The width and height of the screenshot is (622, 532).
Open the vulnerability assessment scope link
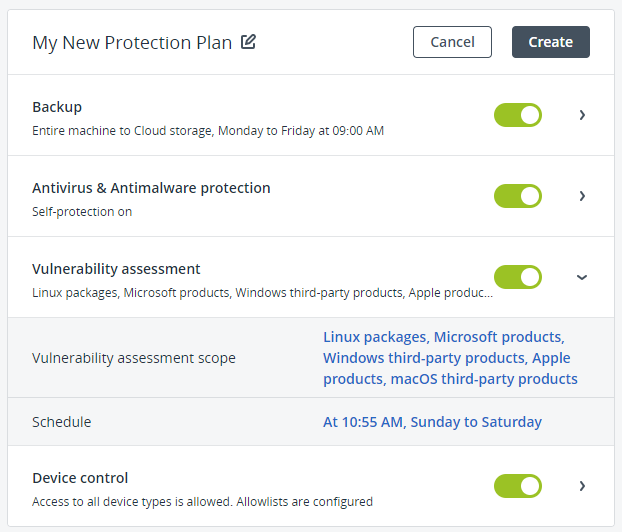pyautogui.click(x=450, y=358)
